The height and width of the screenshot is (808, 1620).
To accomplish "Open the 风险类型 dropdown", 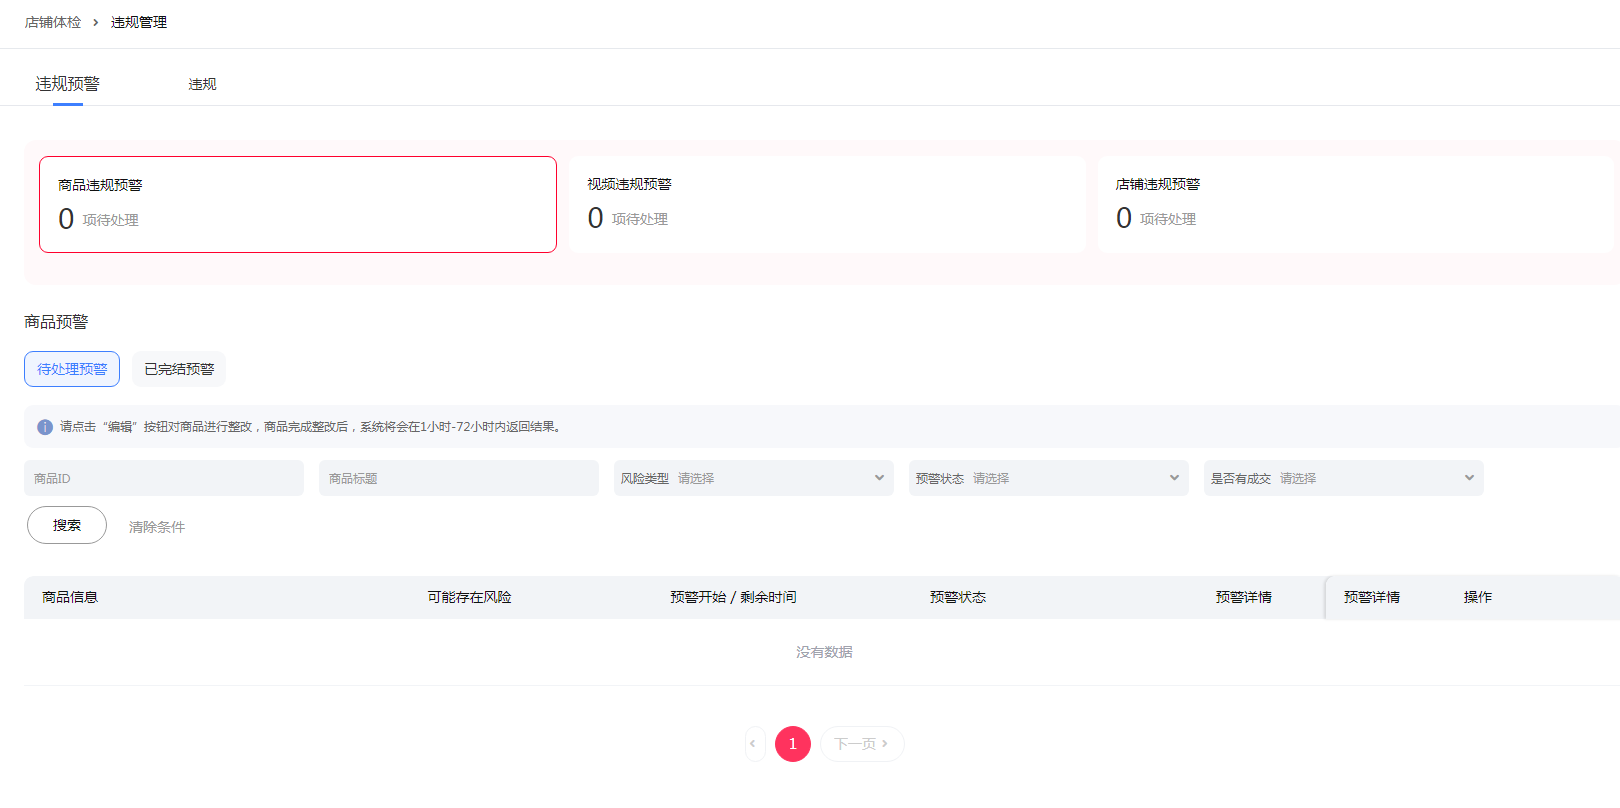I will pos(753,478).
